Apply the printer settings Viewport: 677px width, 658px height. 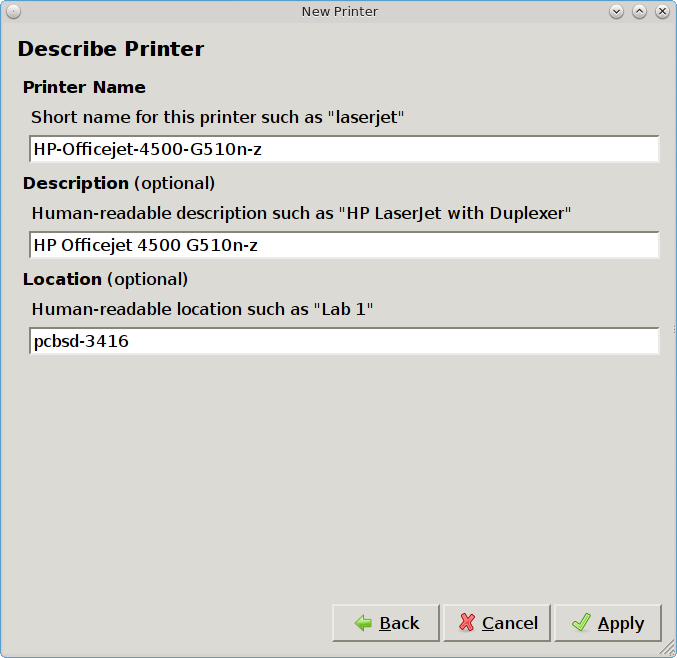tap(608, 623)
